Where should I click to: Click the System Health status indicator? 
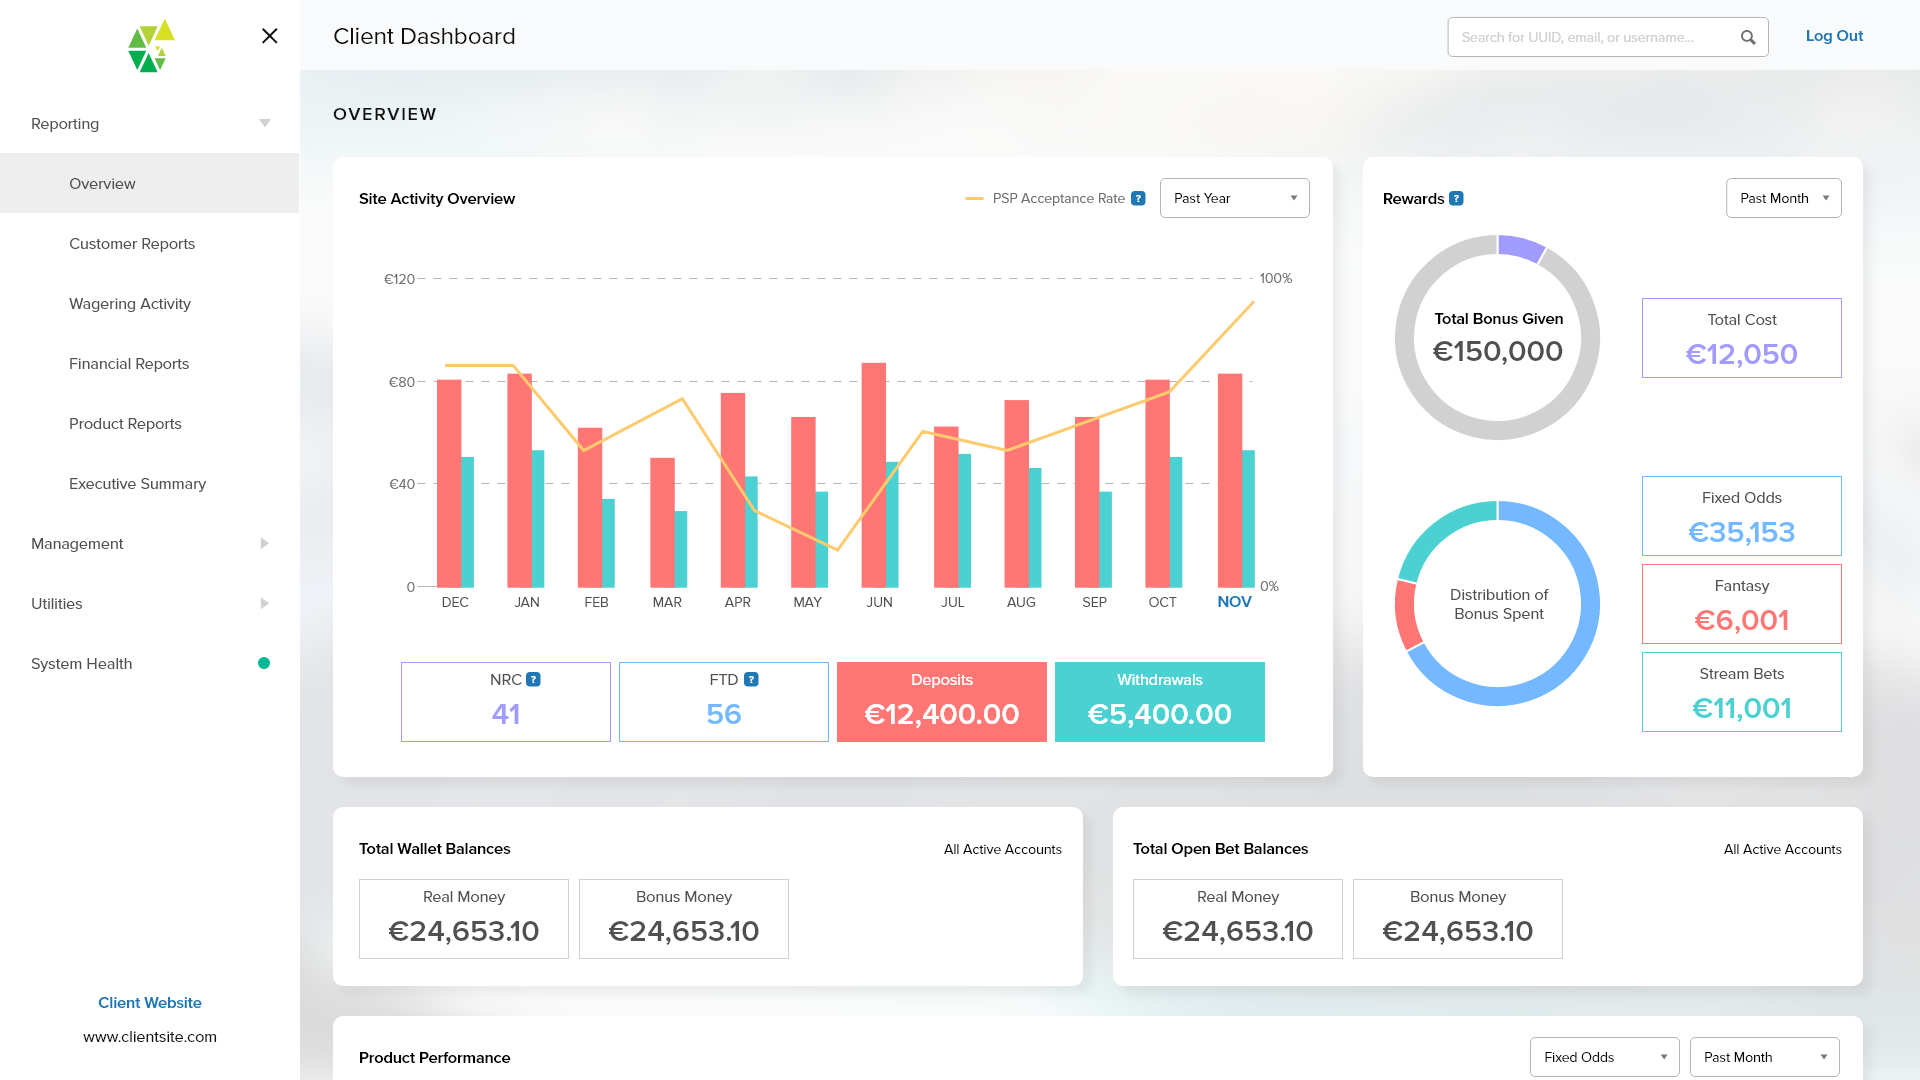(x=264, y=663)
